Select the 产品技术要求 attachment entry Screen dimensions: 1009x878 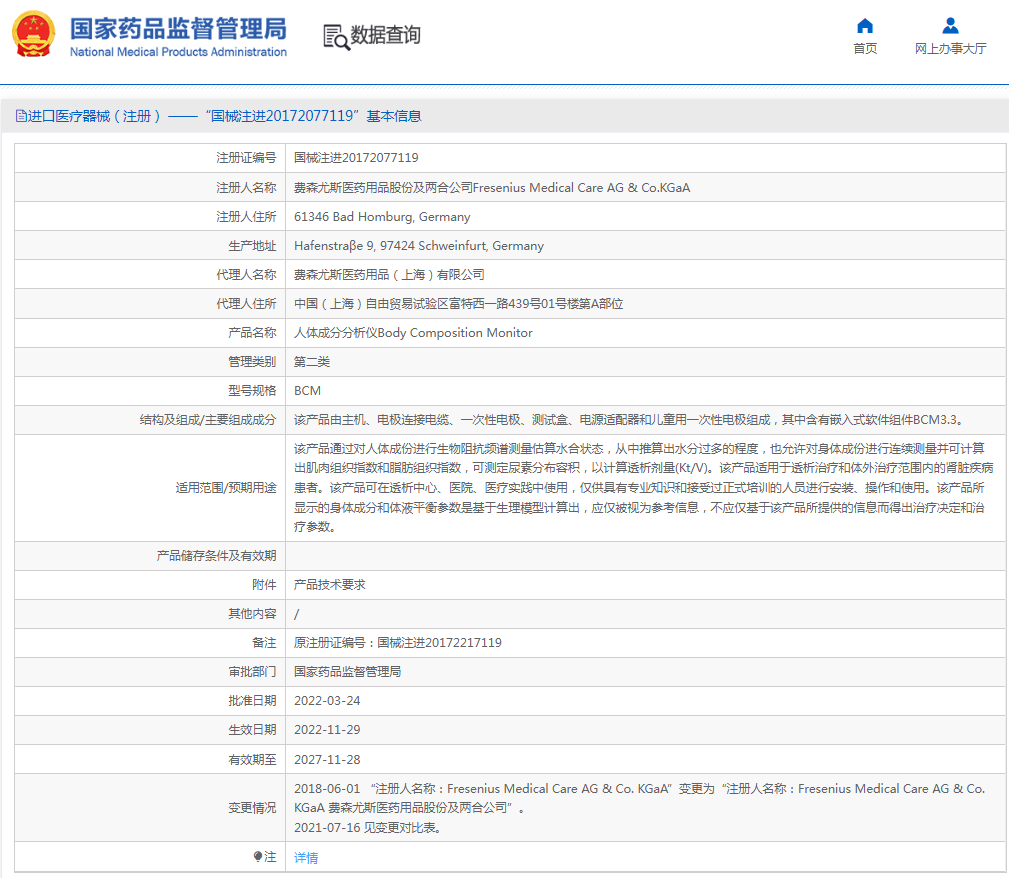coord(330,585)
